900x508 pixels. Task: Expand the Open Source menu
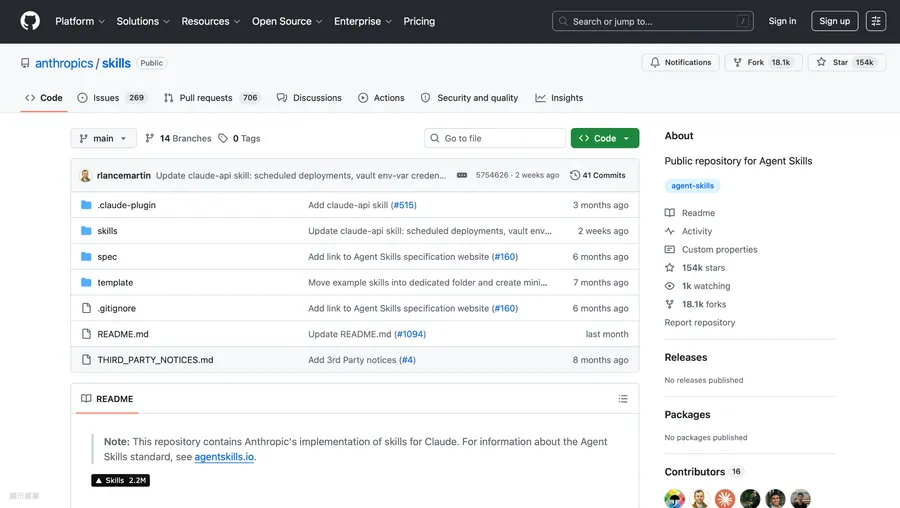(287, 21)
